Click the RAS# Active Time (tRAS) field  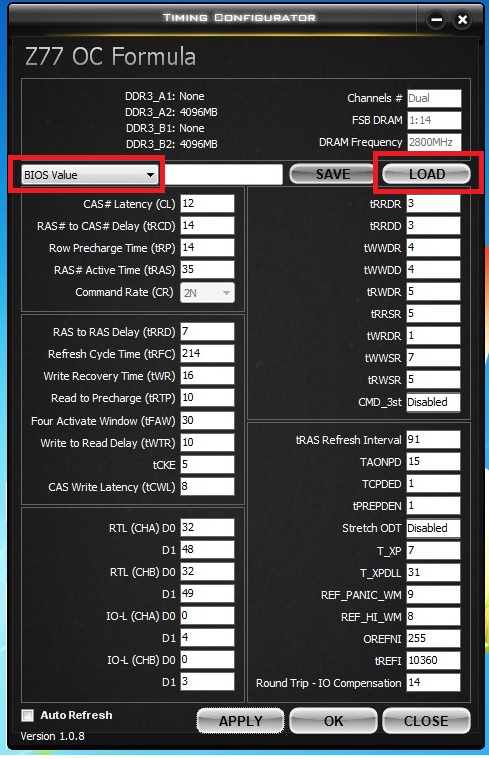pyautogui.click(x=207, y=270)
